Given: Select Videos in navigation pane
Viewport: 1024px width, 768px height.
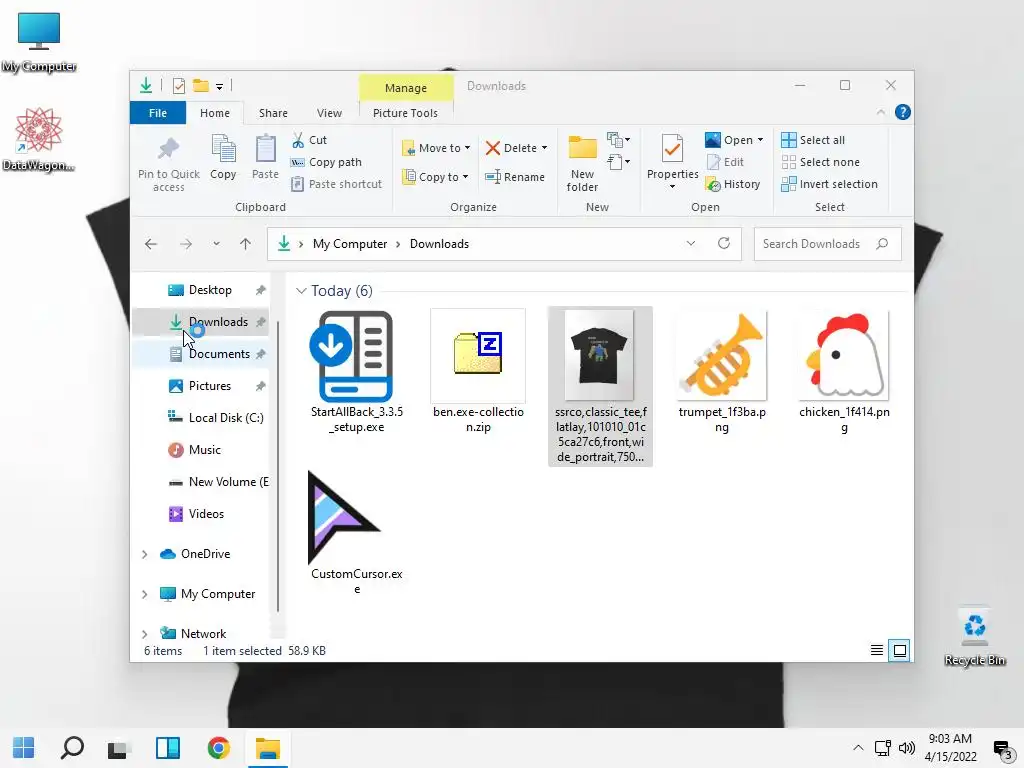Looking at the screenshot, I should pos(196,514).
